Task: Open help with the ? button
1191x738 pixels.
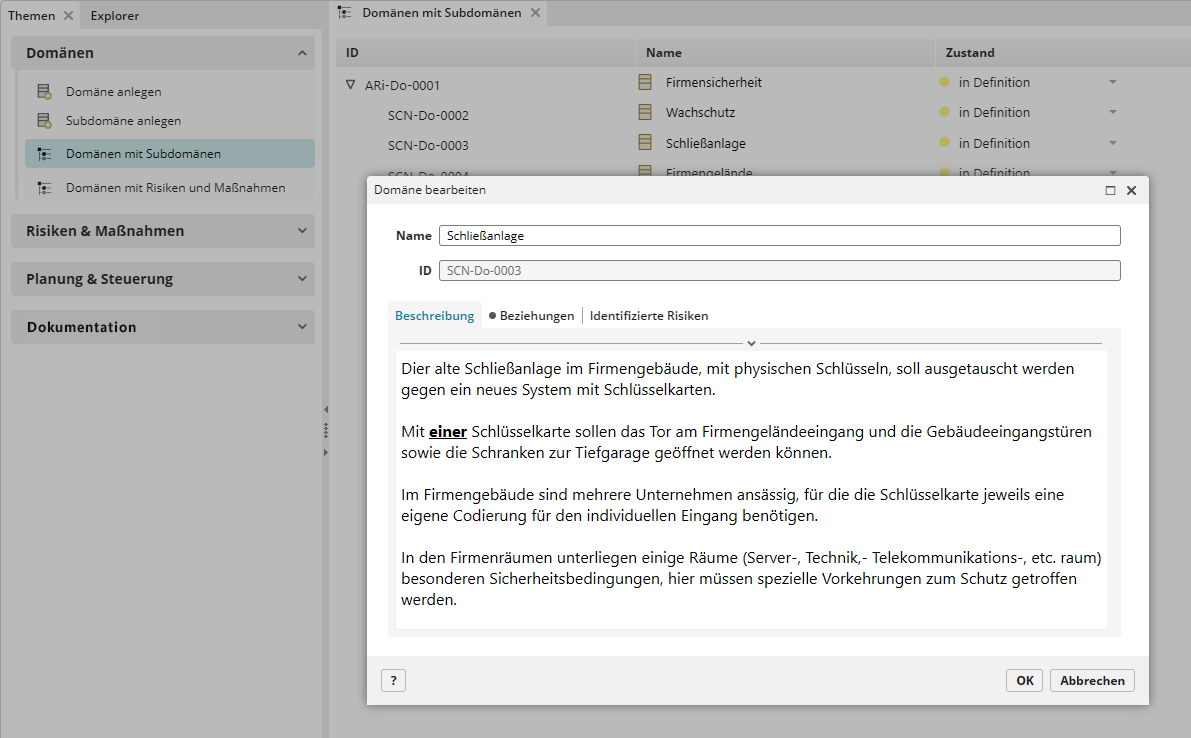Action: 393,680
